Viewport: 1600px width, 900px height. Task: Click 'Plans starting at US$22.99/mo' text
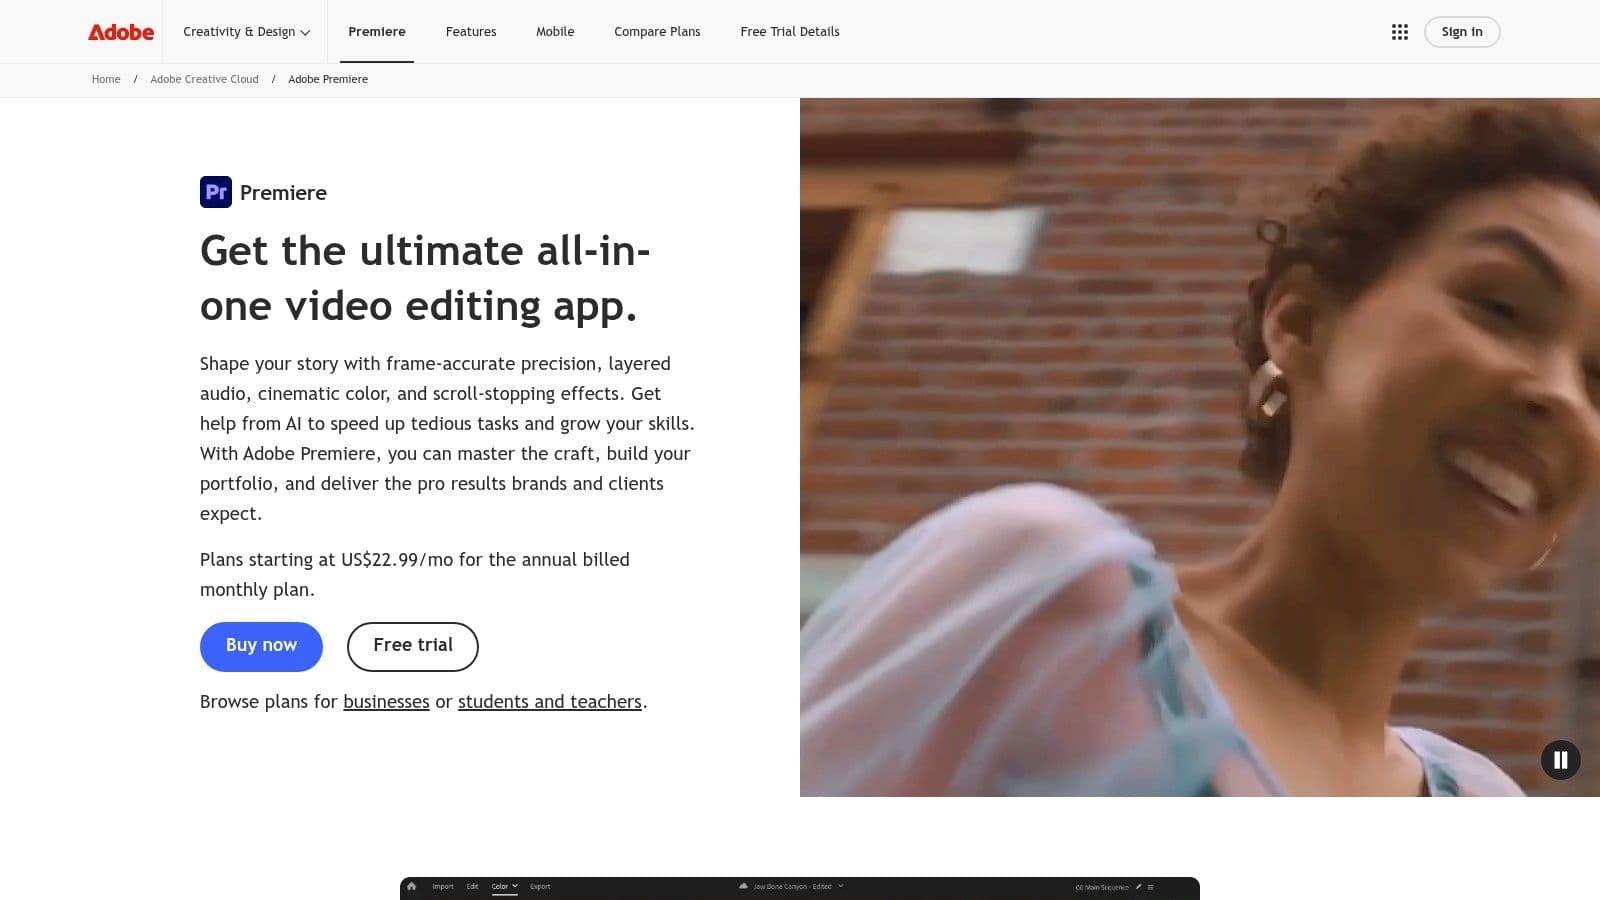click(x=414, y=574)
